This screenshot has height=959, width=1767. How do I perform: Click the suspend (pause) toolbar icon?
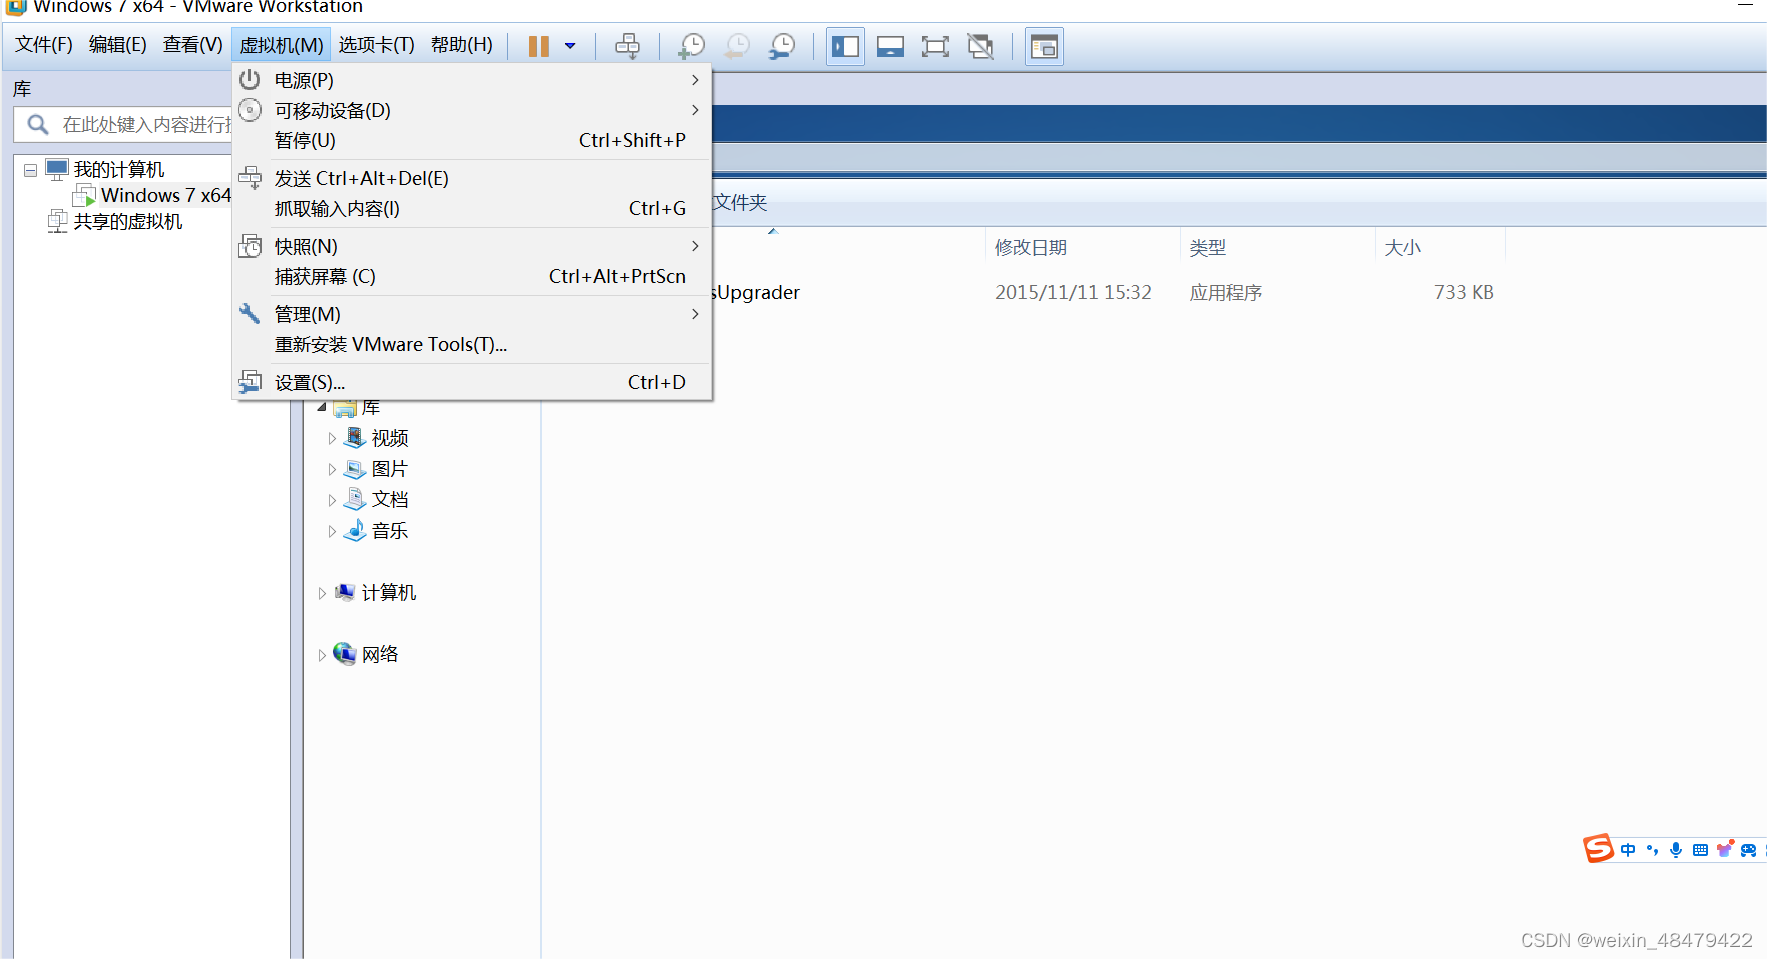pyautogui.click(x=538, y=46)
